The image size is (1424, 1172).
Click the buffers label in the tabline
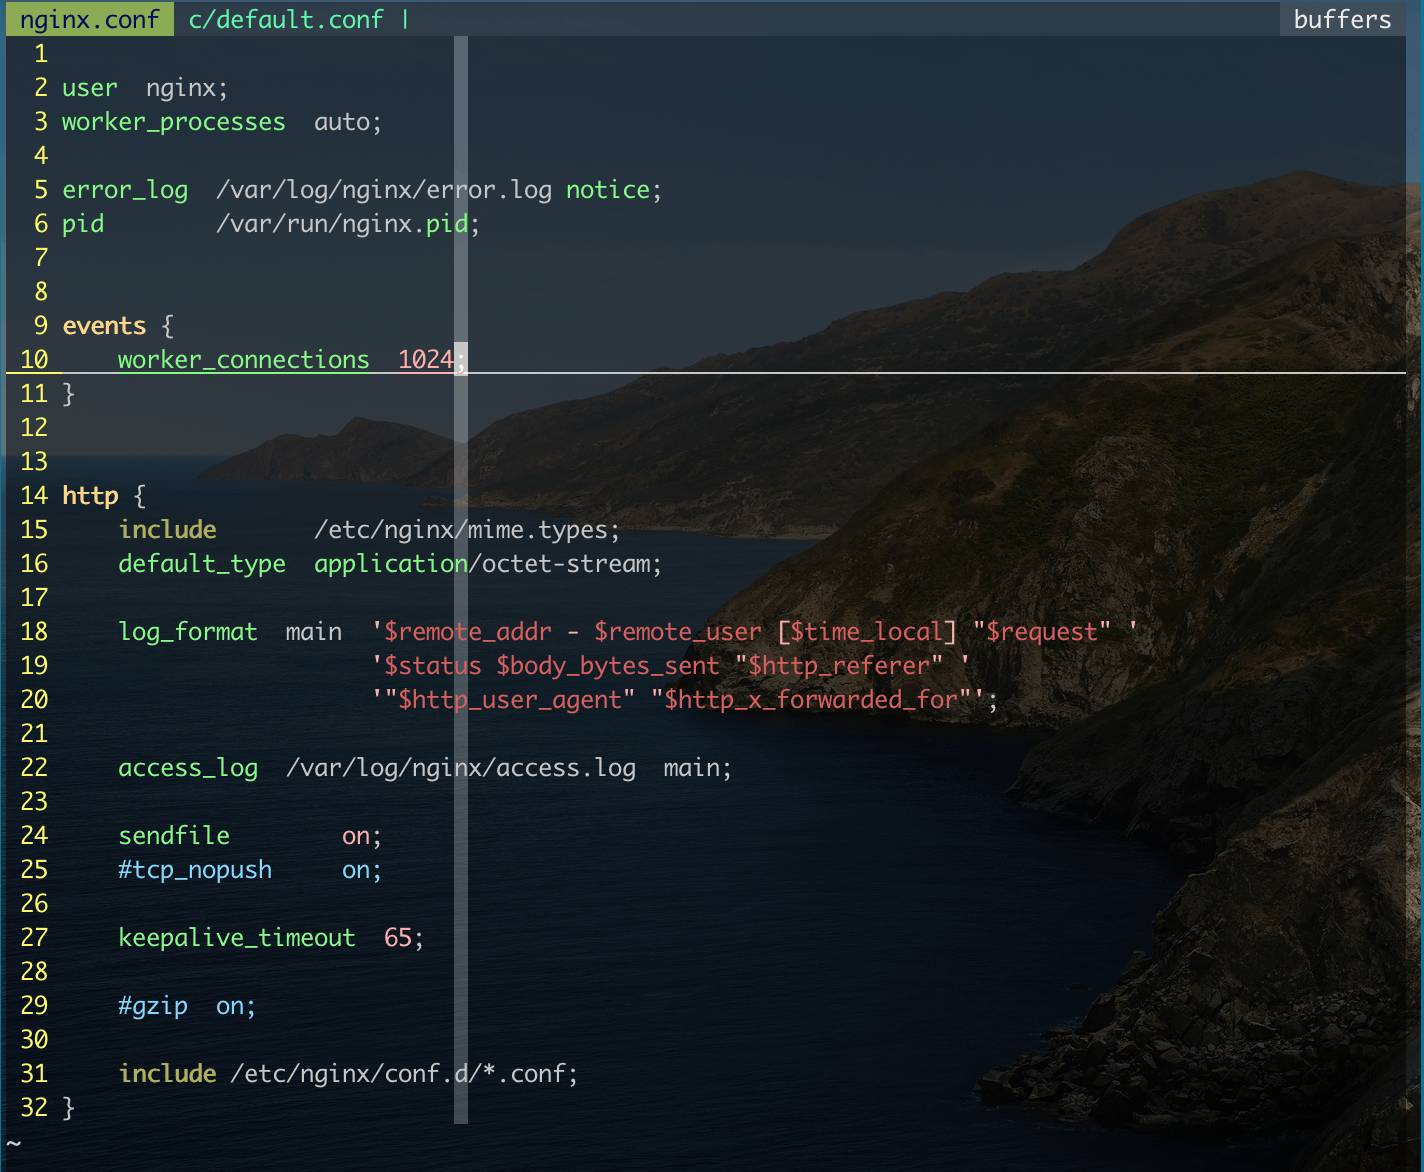click(x=1342, y=19)
